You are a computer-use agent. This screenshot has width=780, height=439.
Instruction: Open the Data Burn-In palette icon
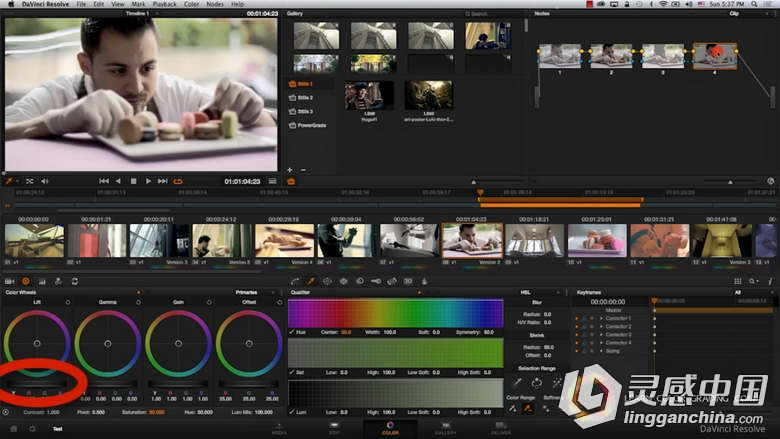424,281
